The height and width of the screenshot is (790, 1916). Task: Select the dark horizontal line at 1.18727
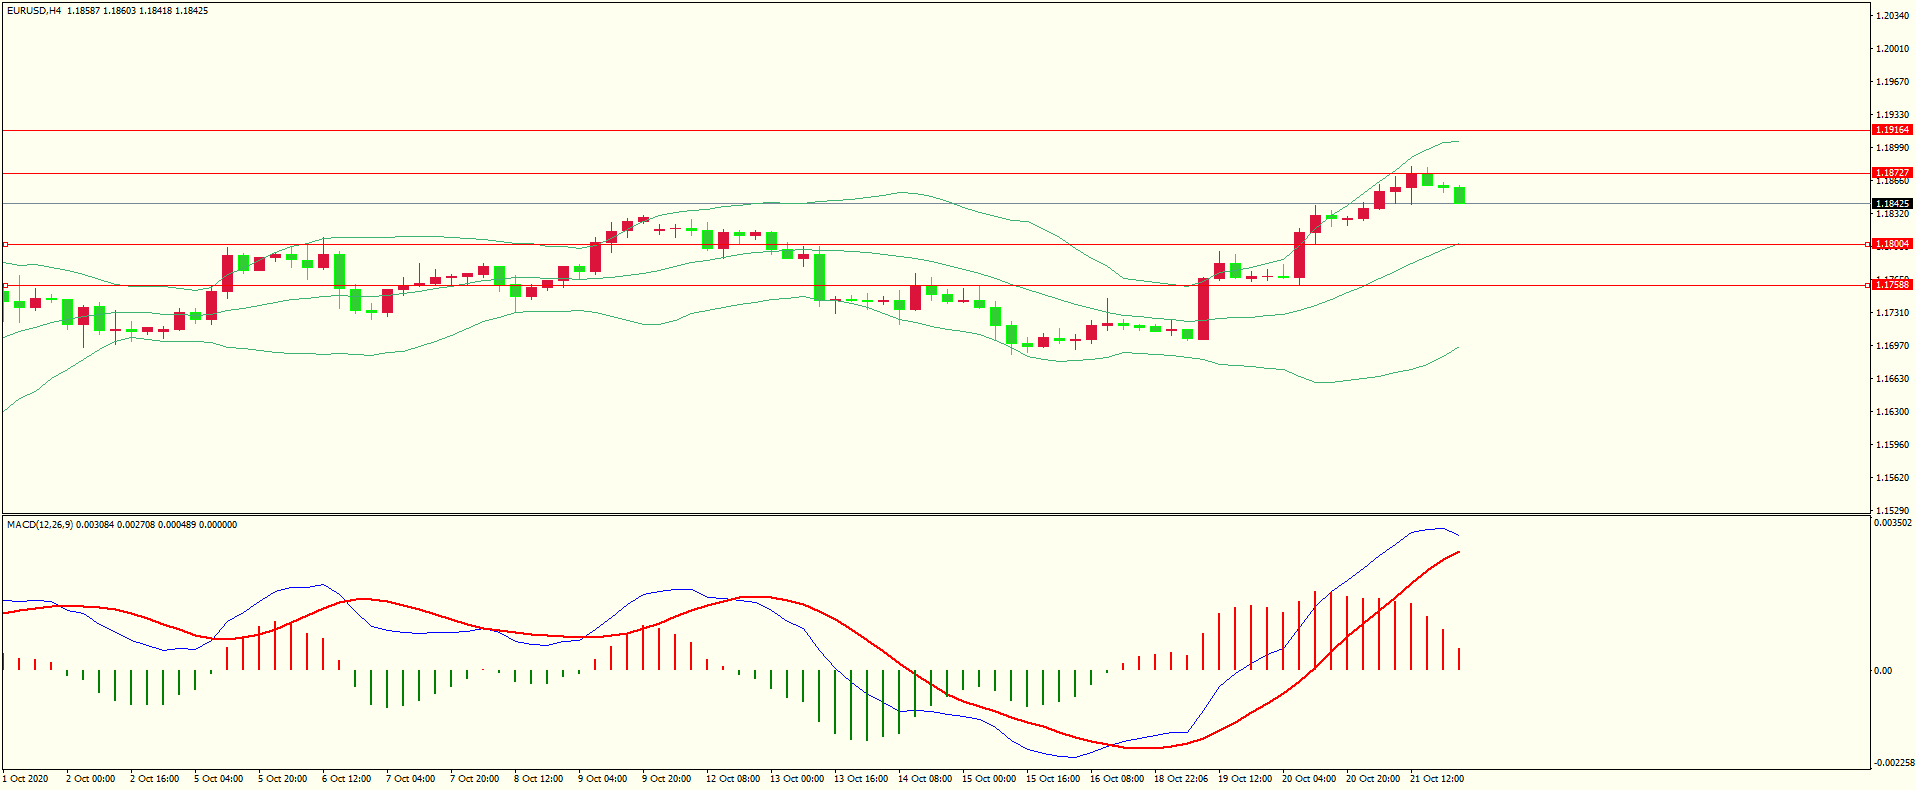(935, 173)
